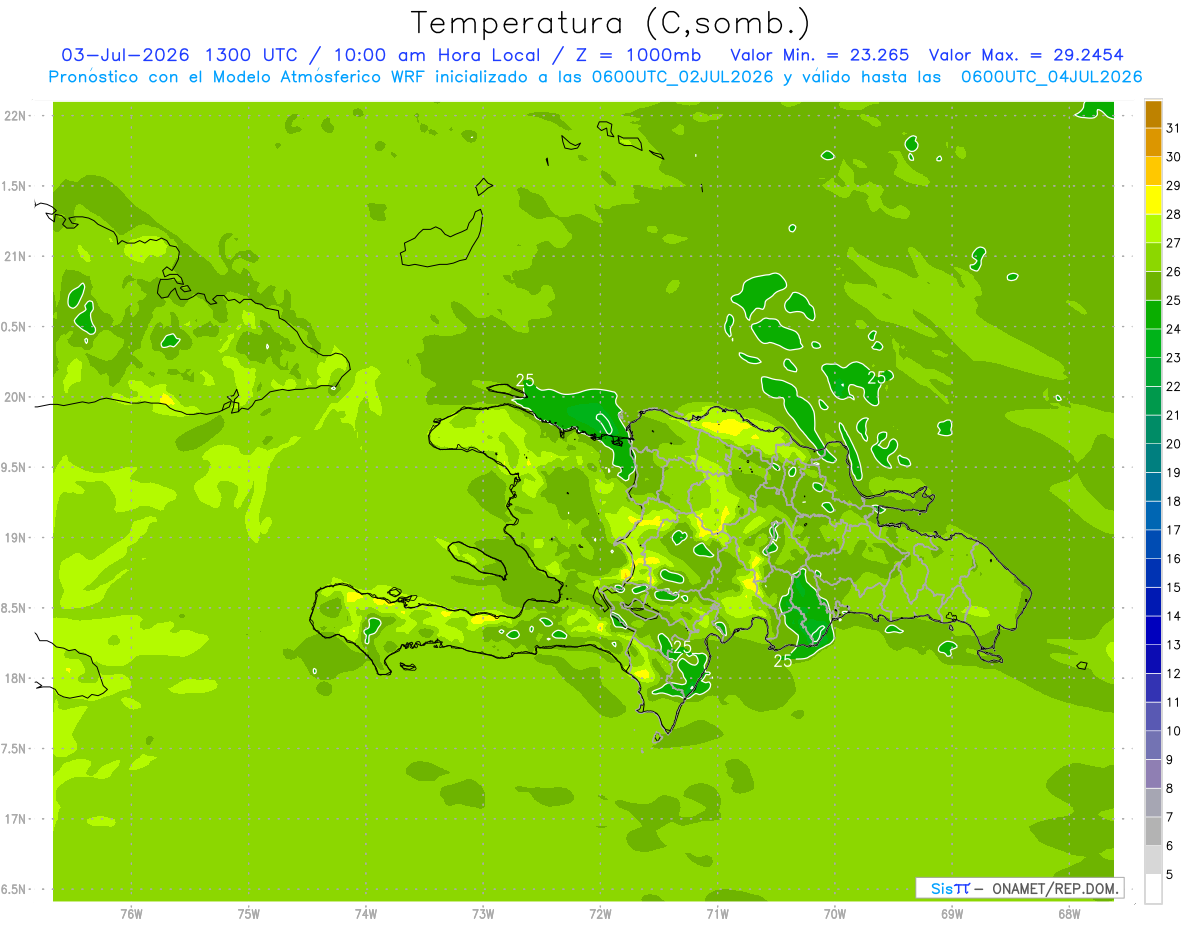Click the 72W longitude label
The width and height of the screenshot is (1200, 927).
pyautogui.click(x=600, y=914)
